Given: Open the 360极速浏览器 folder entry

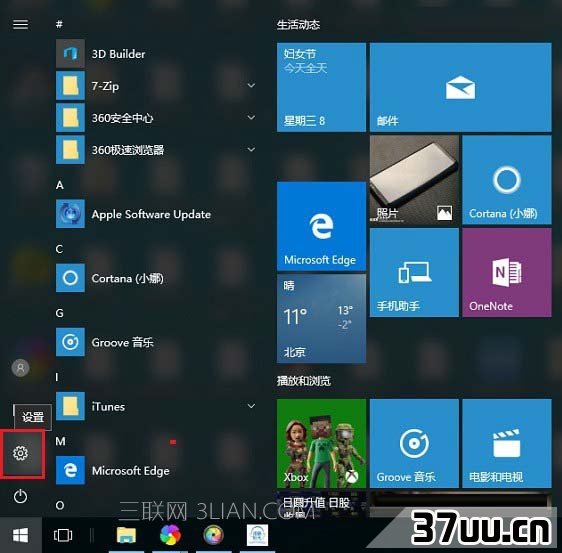Looking at the screenshot, I should click(x=156, y=149).
